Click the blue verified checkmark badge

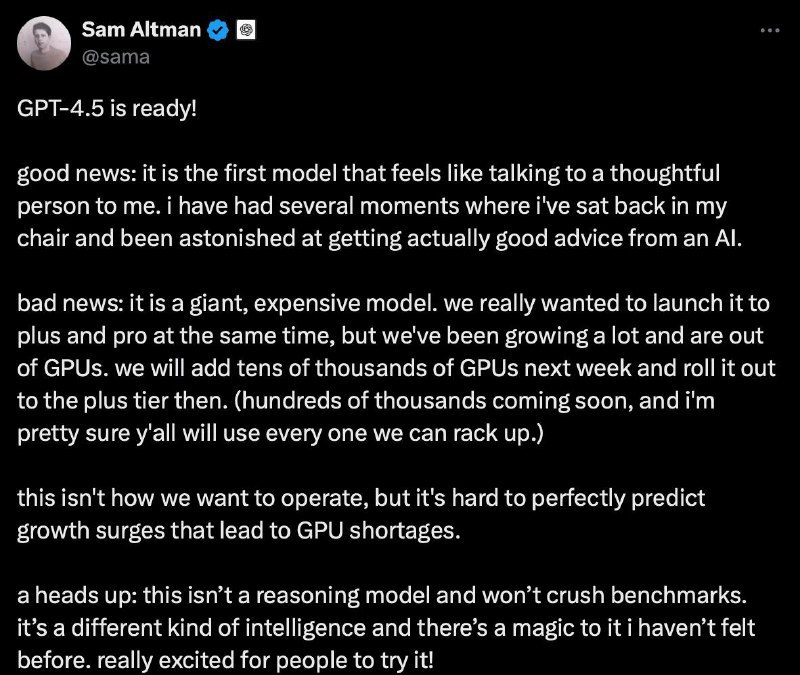(x=218, y=31)
